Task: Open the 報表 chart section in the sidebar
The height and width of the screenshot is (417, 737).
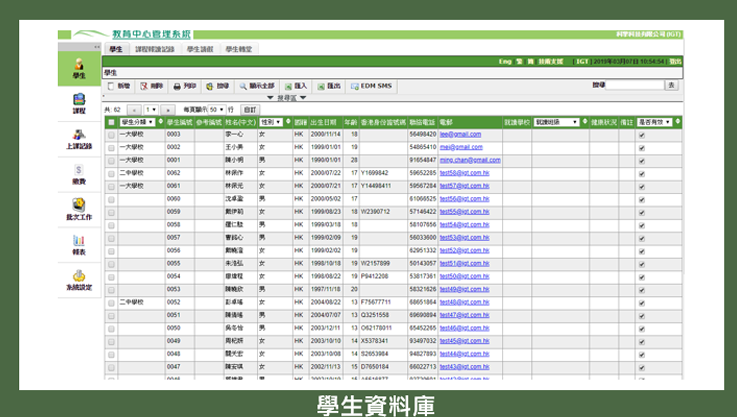Action: [79, 245]
